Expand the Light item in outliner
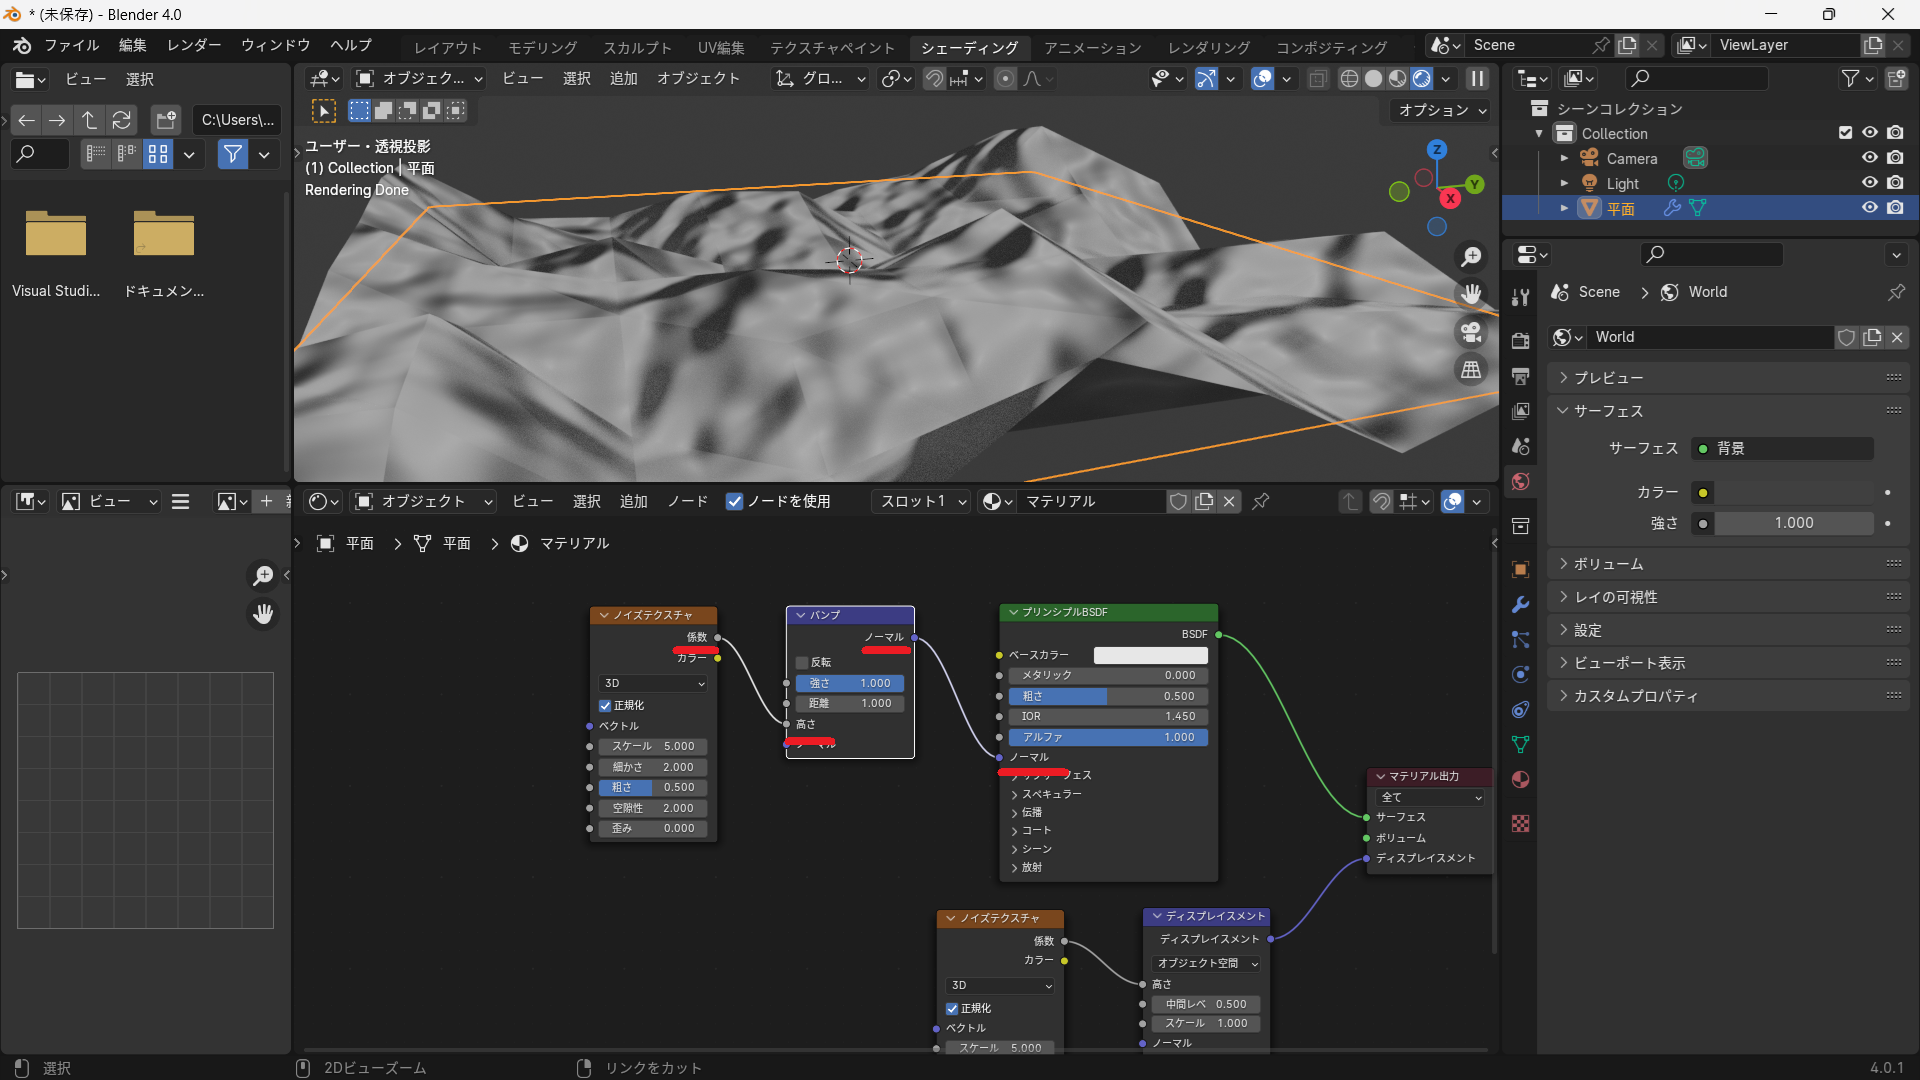The width and height of the screenshot is (1920, 1080). [x=1564, y=183]
